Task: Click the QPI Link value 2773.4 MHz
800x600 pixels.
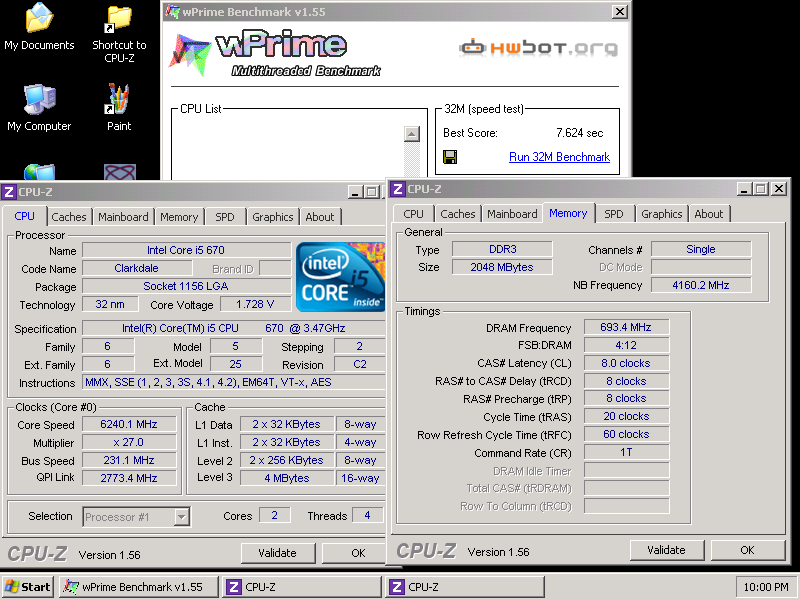Action: [x=129, y=478]
